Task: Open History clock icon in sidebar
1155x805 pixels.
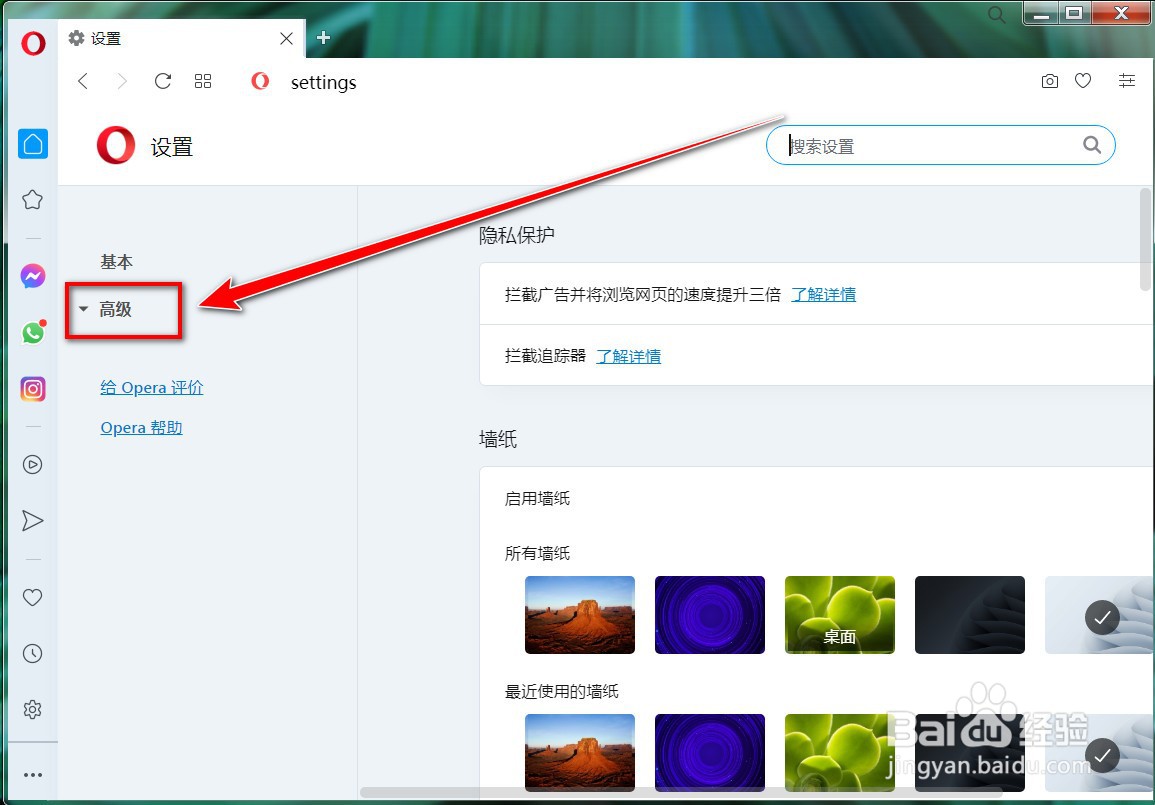Action: click(x=32, y=653)
